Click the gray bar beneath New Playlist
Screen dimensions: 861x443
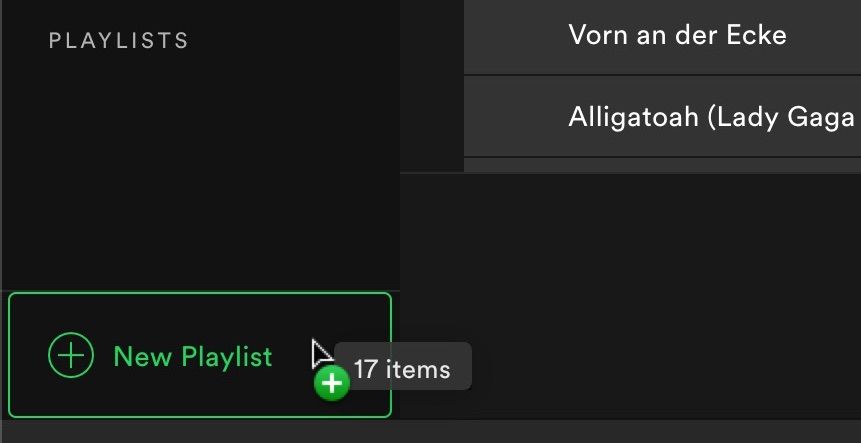430,432
